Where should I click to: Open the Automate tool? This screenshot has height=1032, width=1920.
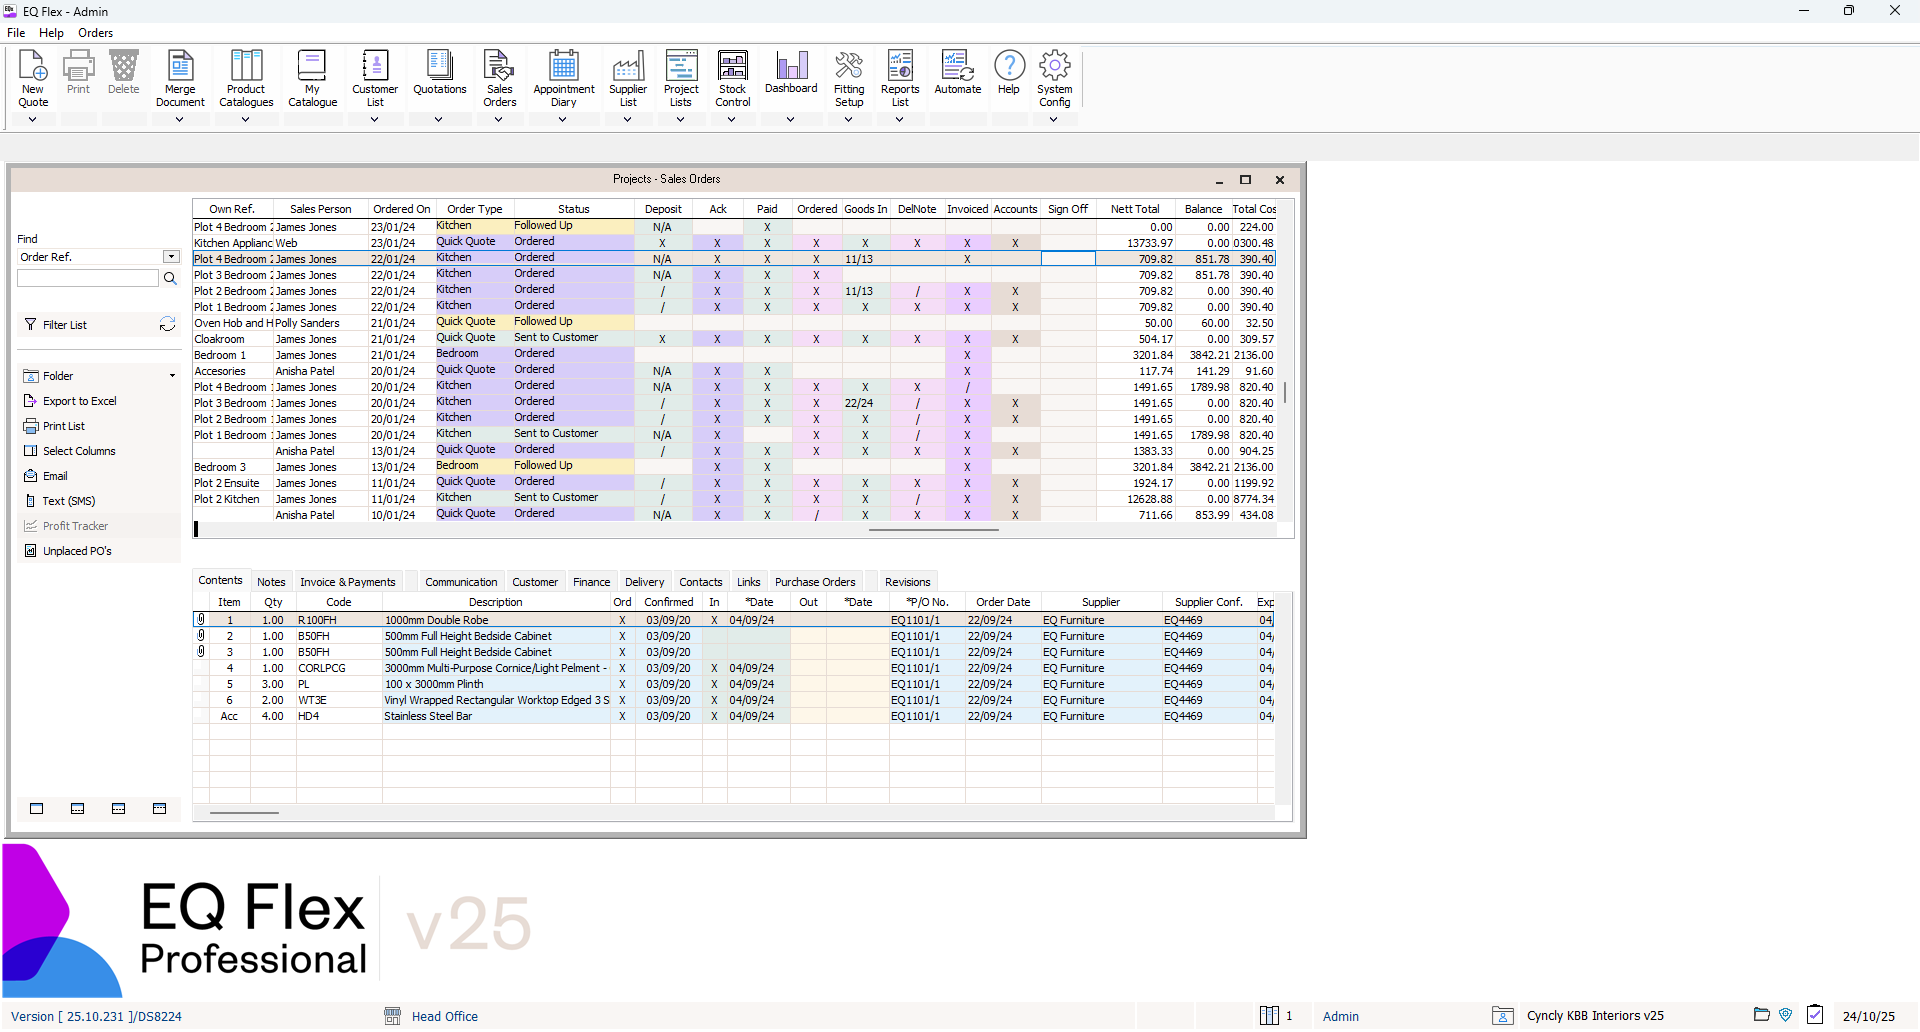pyautogui.click(x=957, y=75)
